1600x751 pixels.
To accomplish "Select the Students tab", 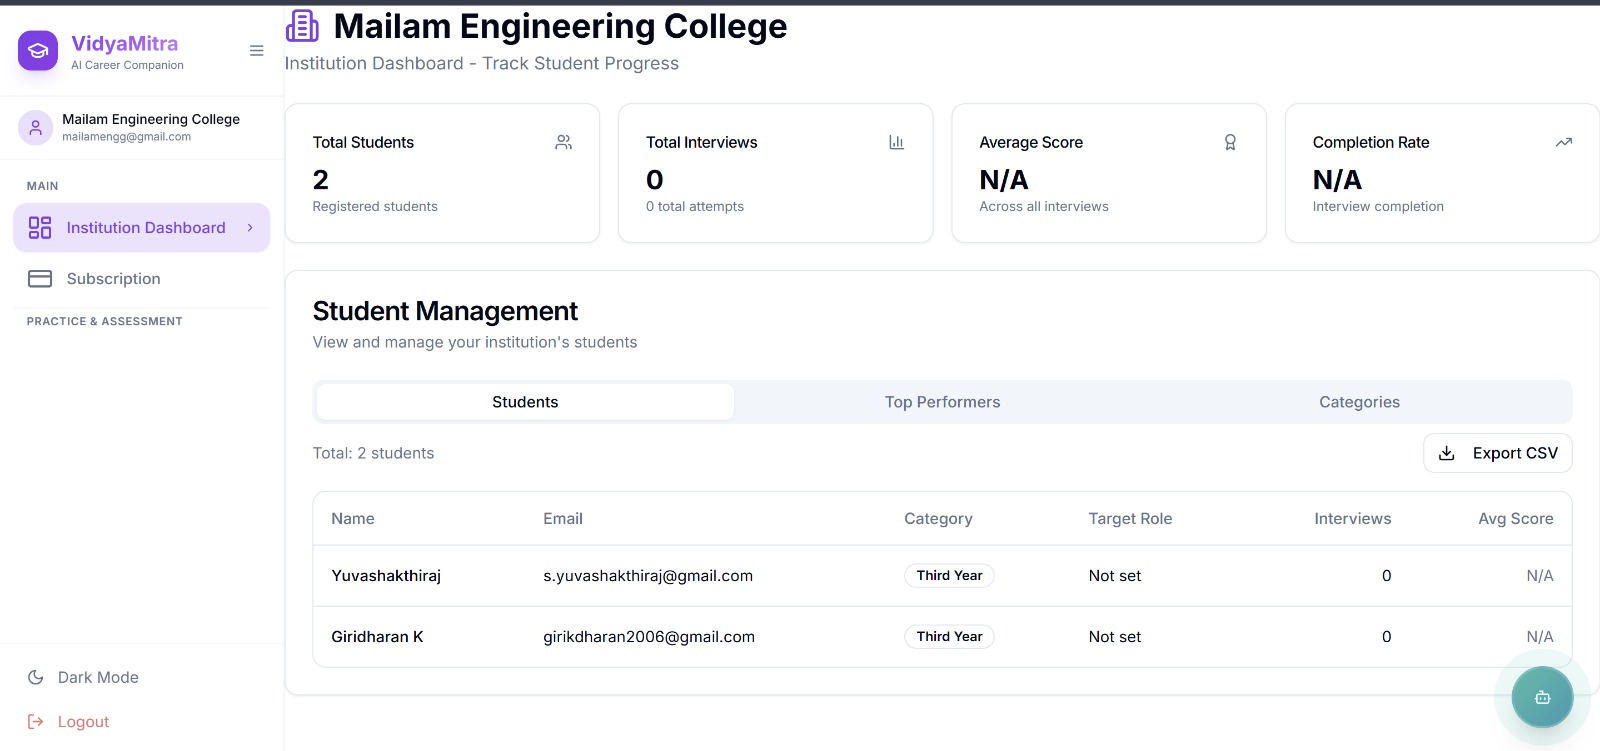I will tap(525, 402).
